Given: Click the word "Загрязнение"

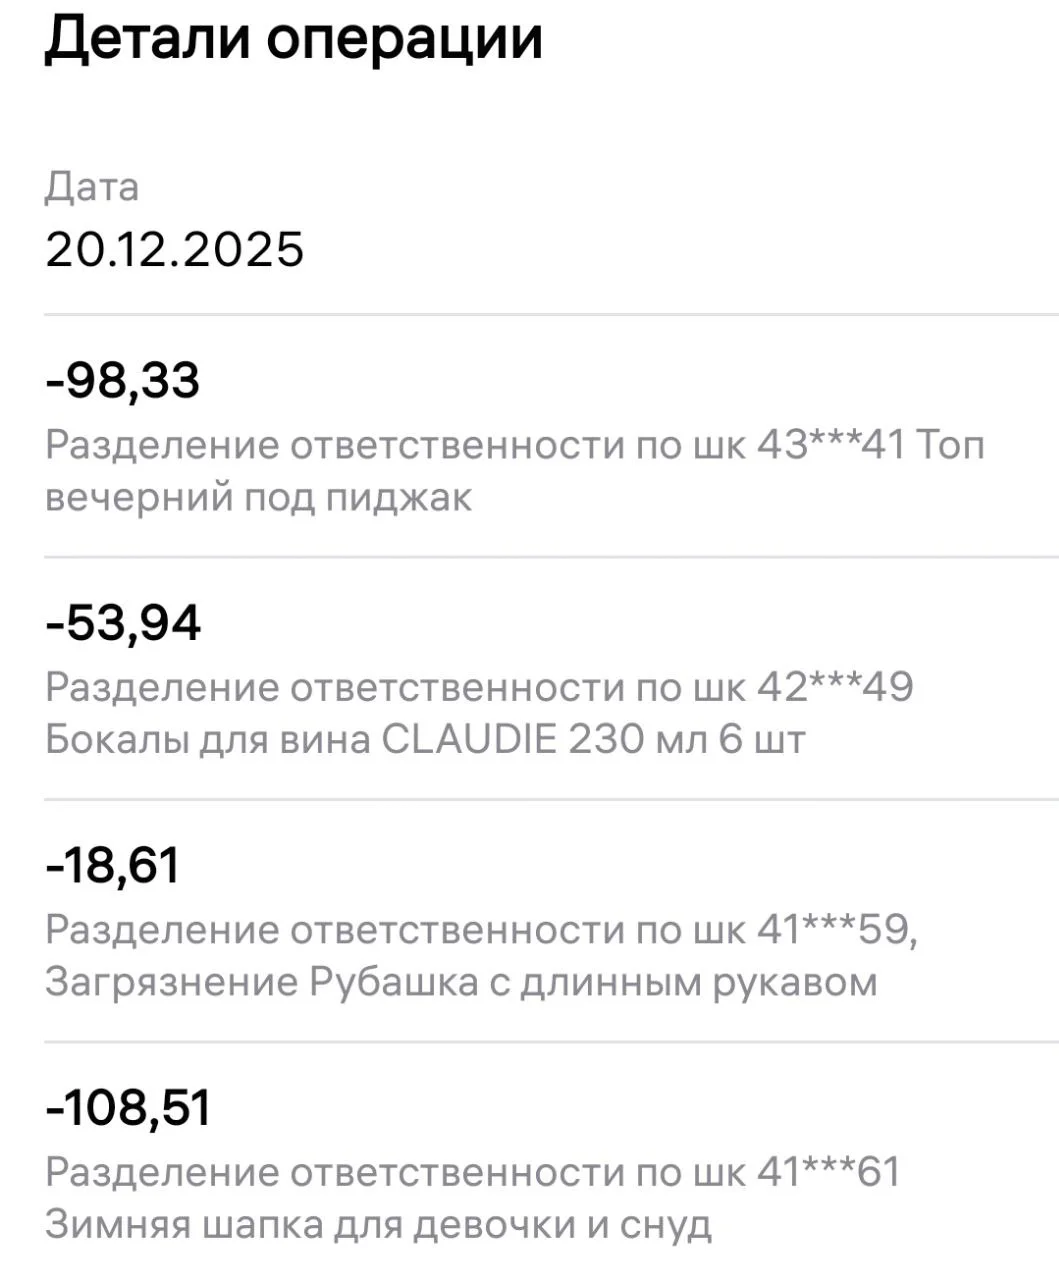Looking at the screenshot, I should point(172,982).
